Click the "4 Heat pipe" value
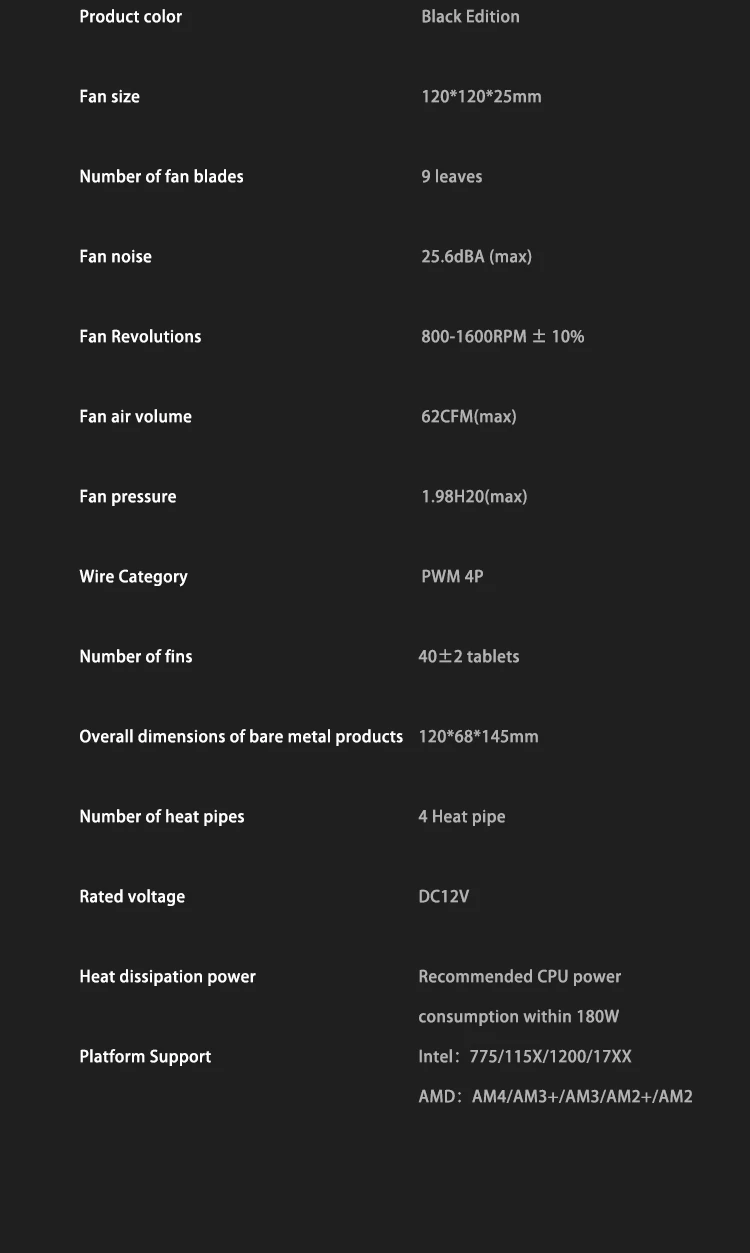 coord(462,817)
